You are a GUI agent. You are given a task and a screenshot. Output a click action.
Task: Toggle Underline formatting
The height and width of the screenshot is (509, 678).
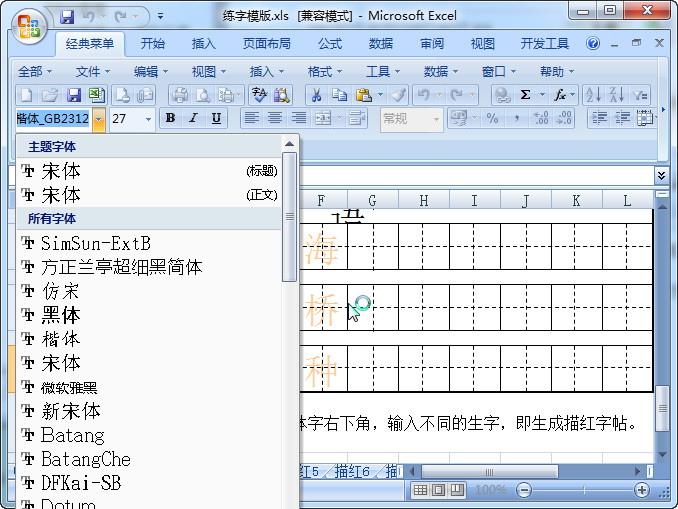pyautogui.click(x=217, y=118)
